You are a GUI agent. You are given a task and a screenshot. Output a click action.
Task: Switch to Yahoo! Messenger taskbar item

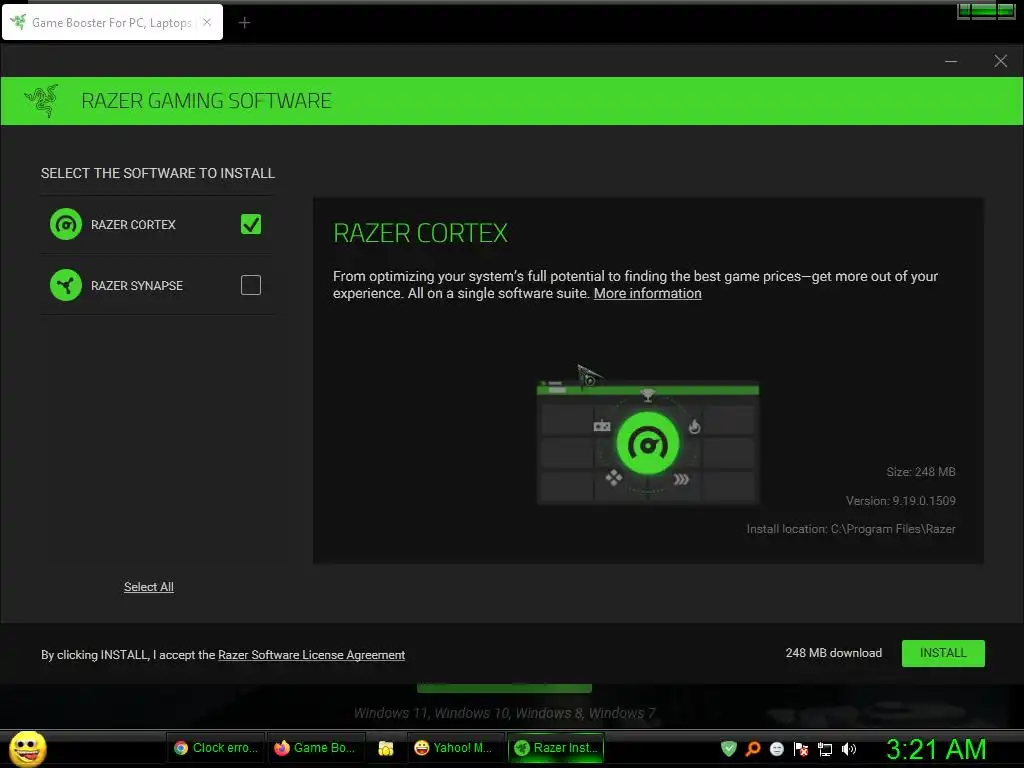[455, 748]
